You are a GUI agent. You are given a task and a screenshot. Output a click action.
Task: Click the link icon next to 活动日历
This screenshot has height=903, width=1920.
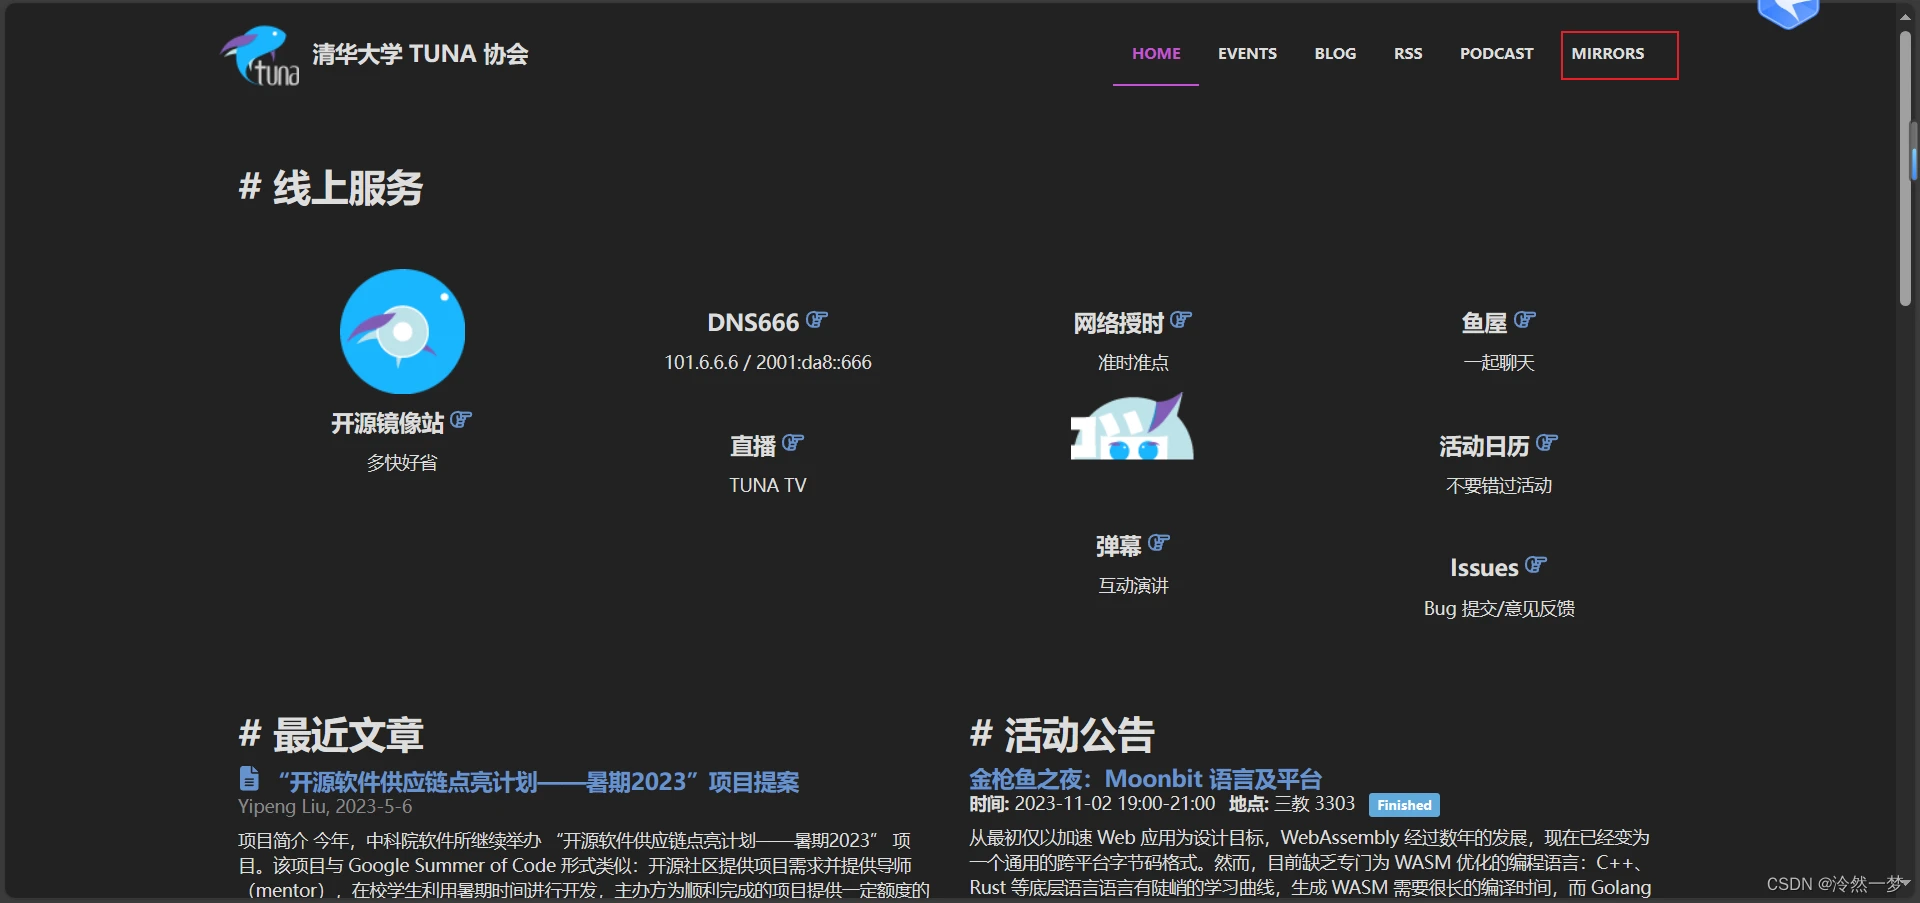1547,443
